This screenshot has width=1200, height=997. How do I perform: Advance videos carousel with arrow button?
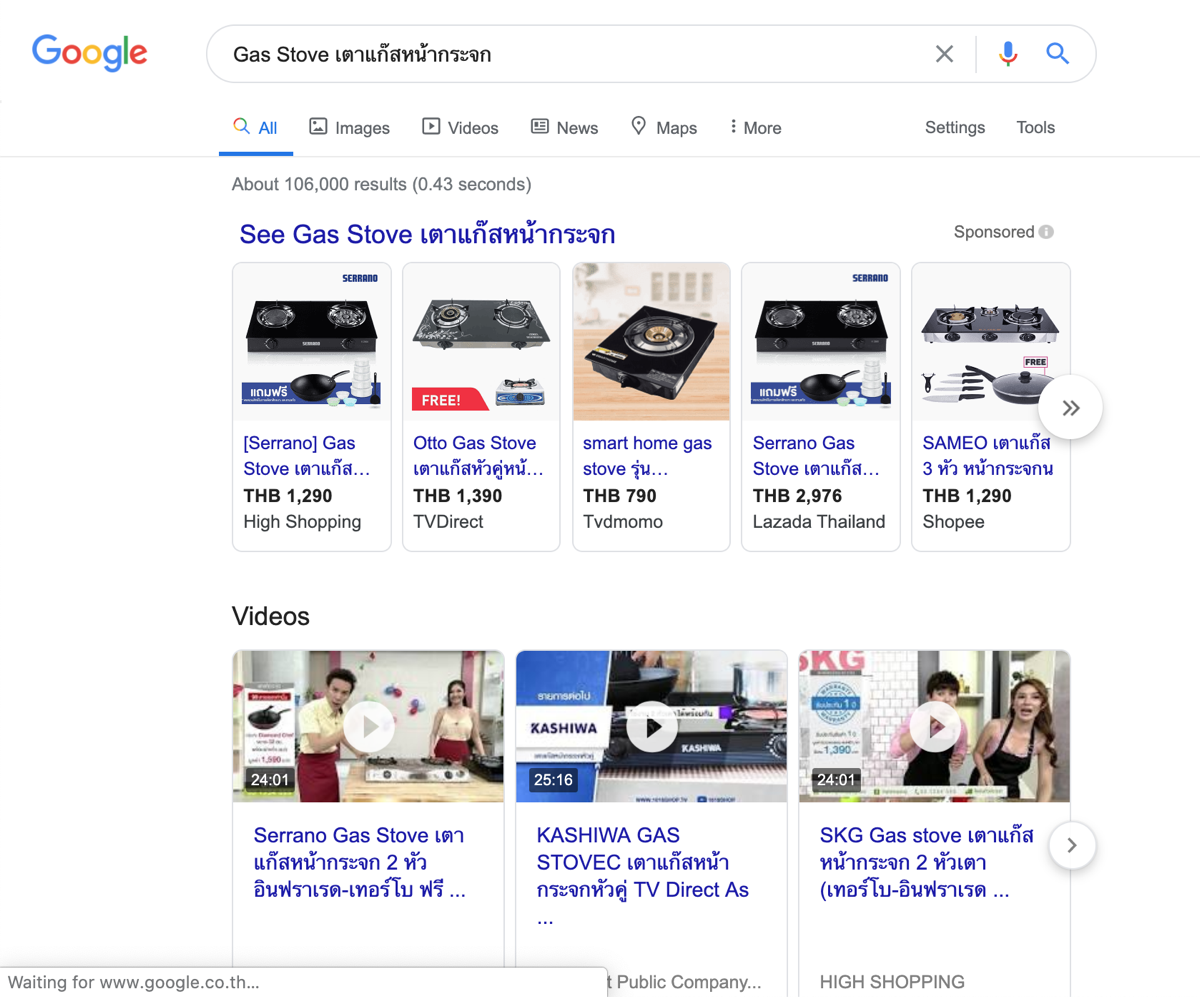(1072, 846)
